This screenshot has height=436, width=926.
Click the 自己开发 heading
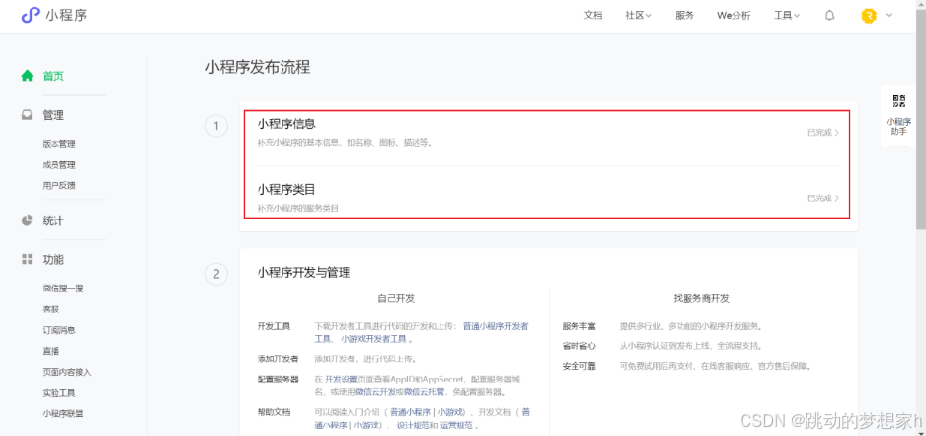click(x=396, y=299)
